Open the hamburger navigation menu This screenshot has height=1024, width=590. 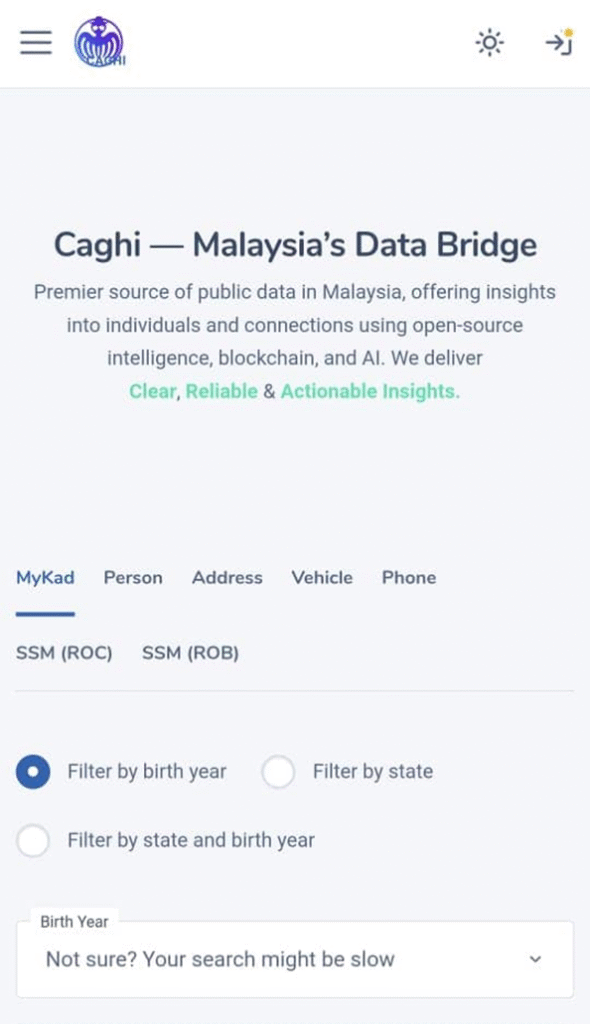point(36,42)
